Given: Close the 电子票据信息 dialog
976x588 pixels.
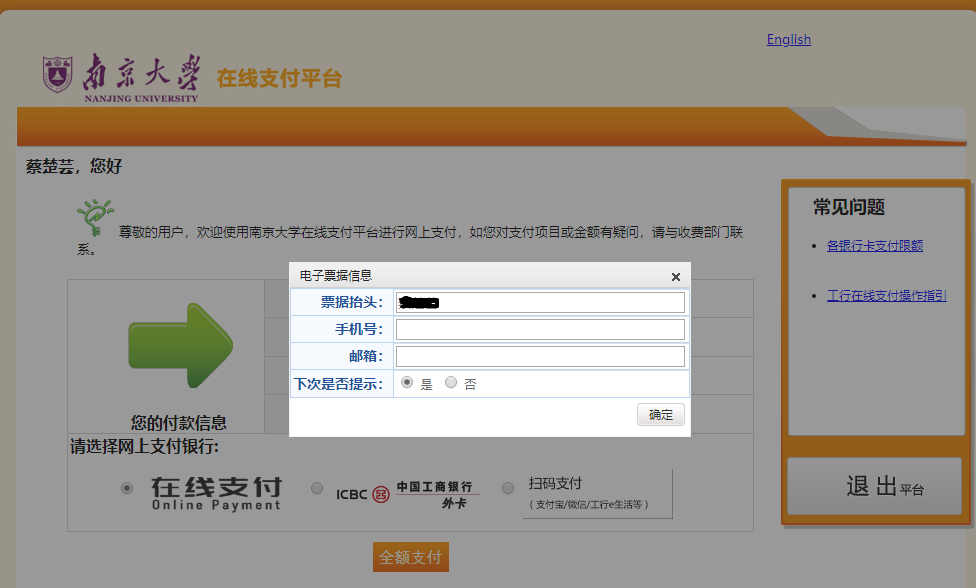Looking at the screenshot, I should coord(676,277).
